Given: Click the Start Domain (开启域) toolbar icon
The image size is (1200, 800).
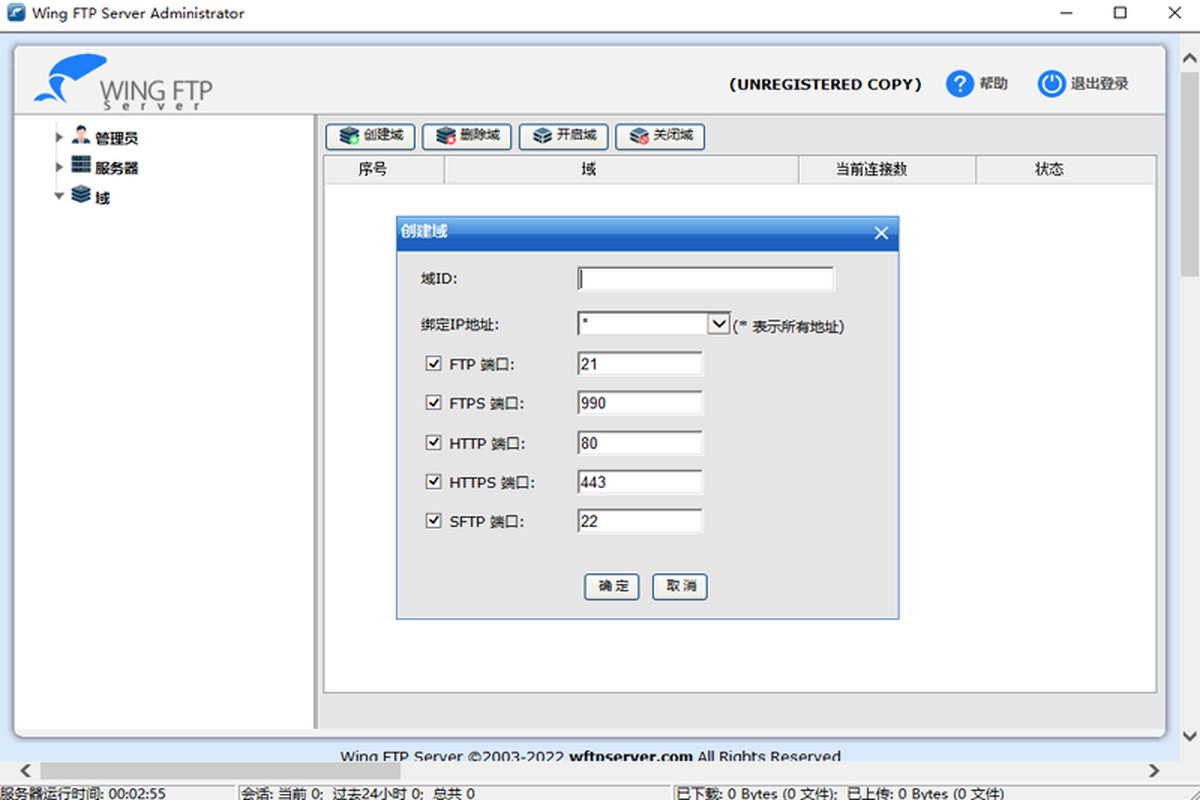Looking at the screenshot, I should (x=542, y=136).
